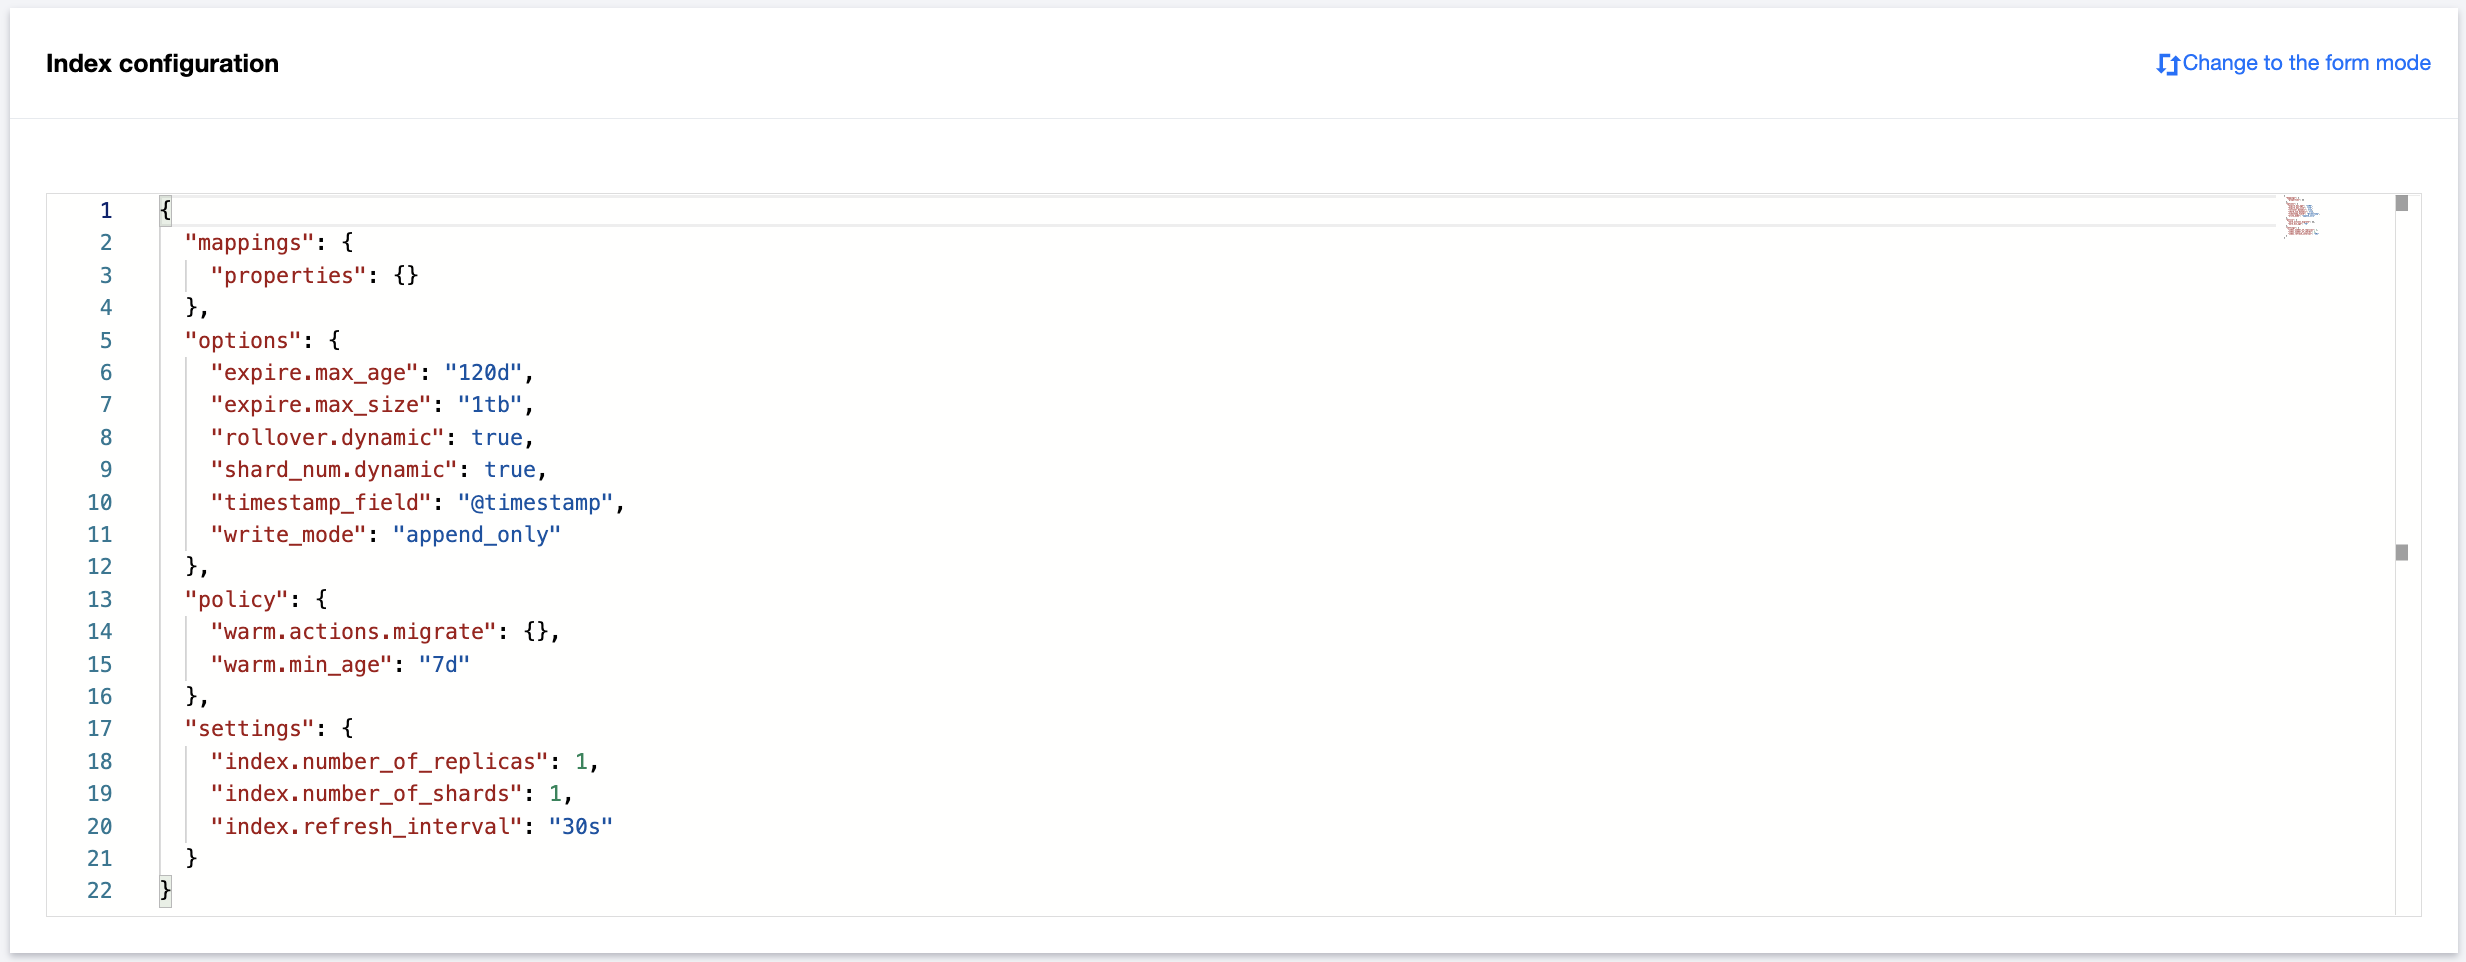Place cursor in the "120d" value

[483, 373]
